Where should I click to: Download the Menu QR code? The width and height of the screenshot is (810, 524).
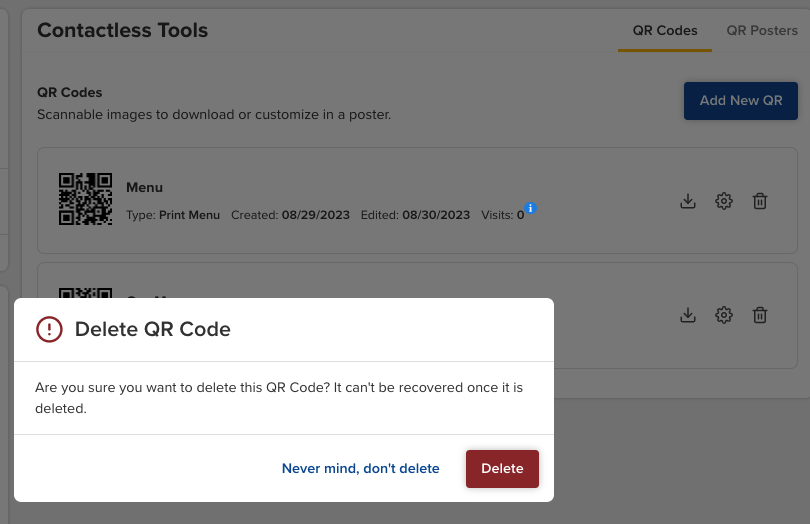pyautogui.click(x=688, y=201)
